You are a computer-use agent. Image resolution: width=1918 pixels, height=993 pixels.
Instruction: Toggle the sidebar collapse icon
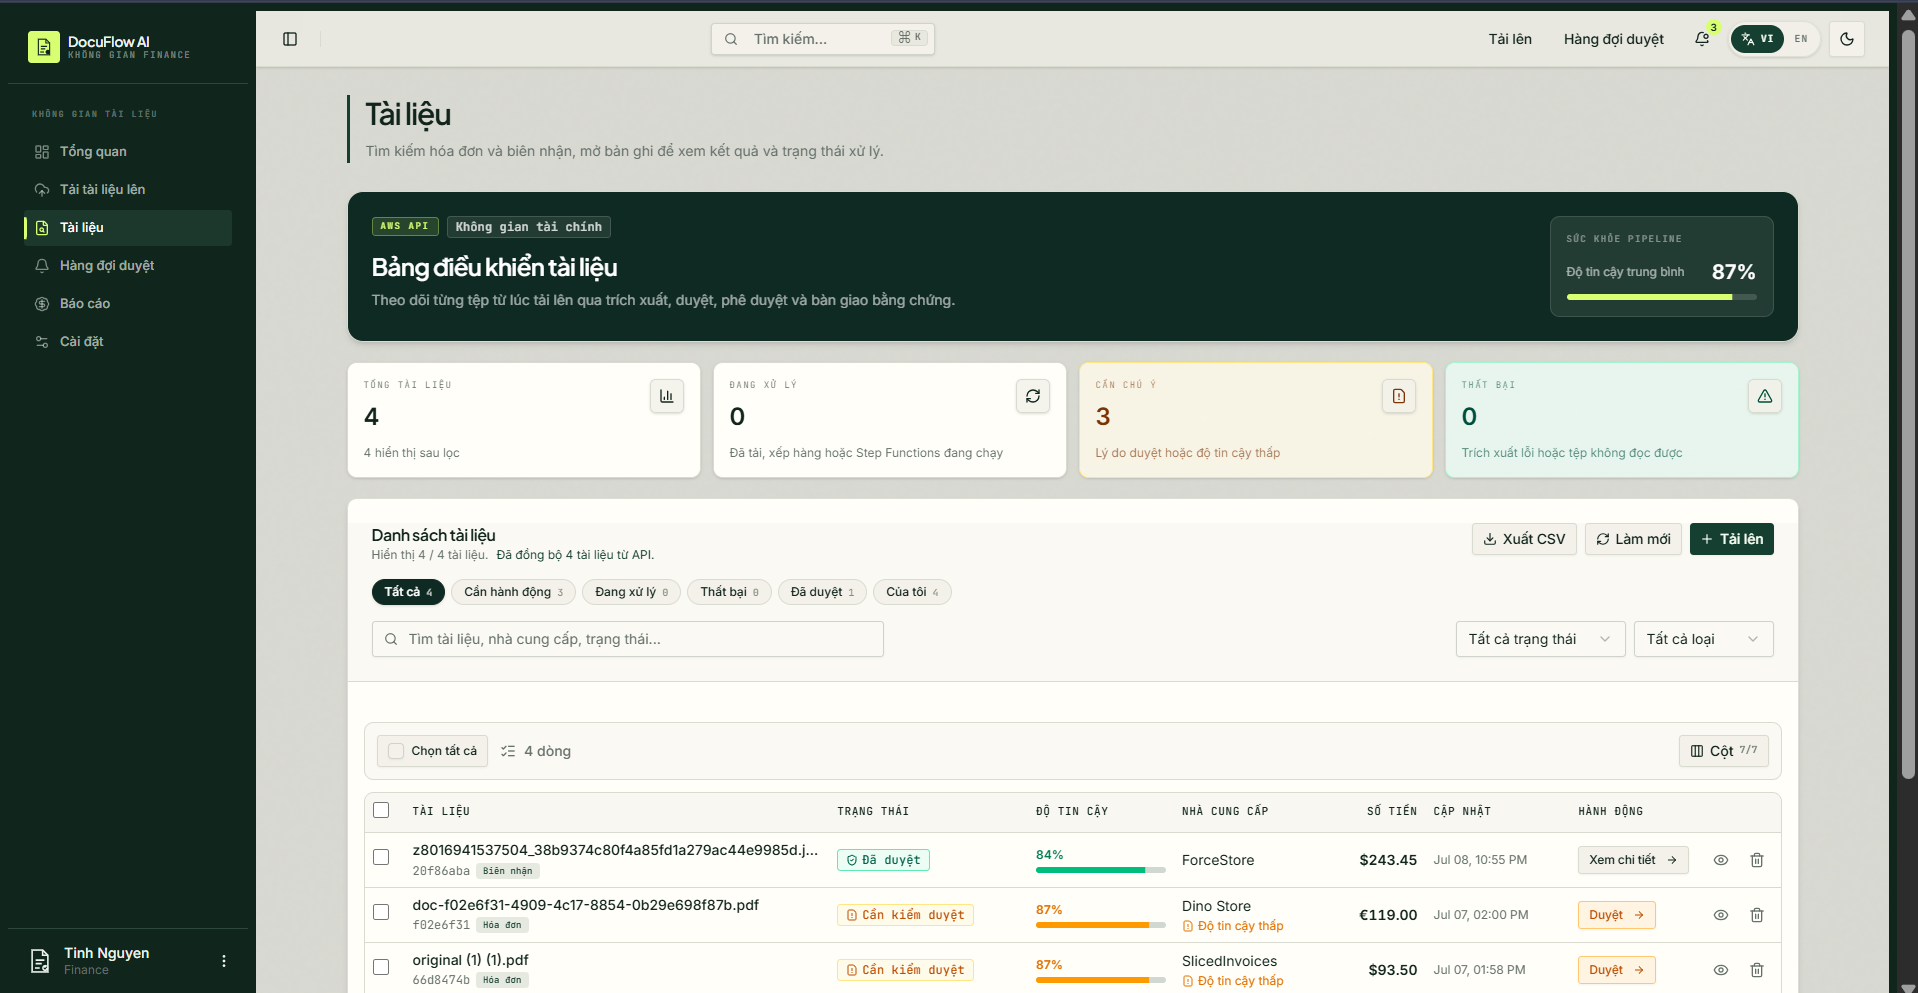pyautogui.click(x=290, y=39)
